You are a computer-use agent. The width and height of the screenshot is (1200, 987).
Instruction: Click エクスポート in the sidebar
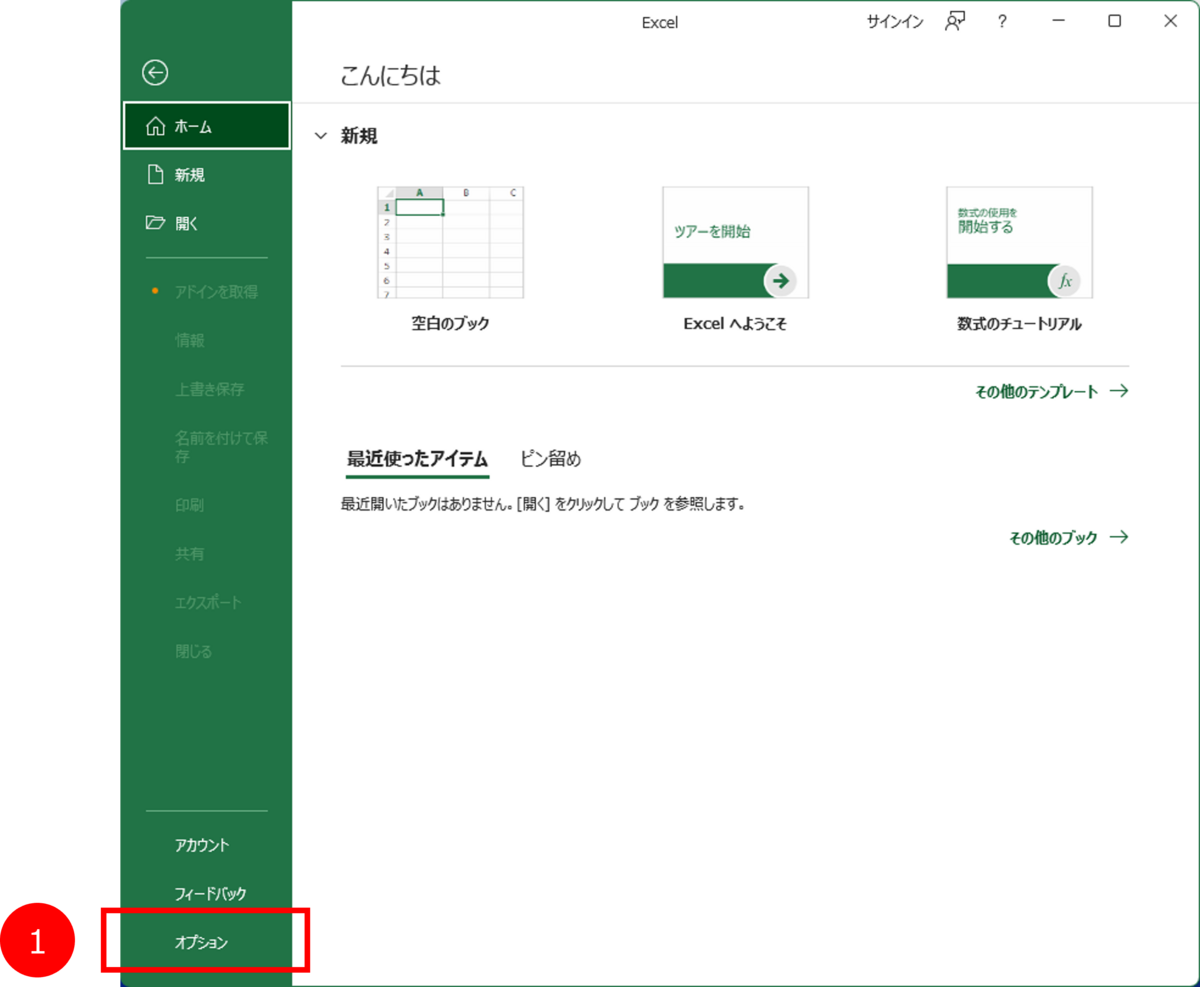click(x=207, y=602)
